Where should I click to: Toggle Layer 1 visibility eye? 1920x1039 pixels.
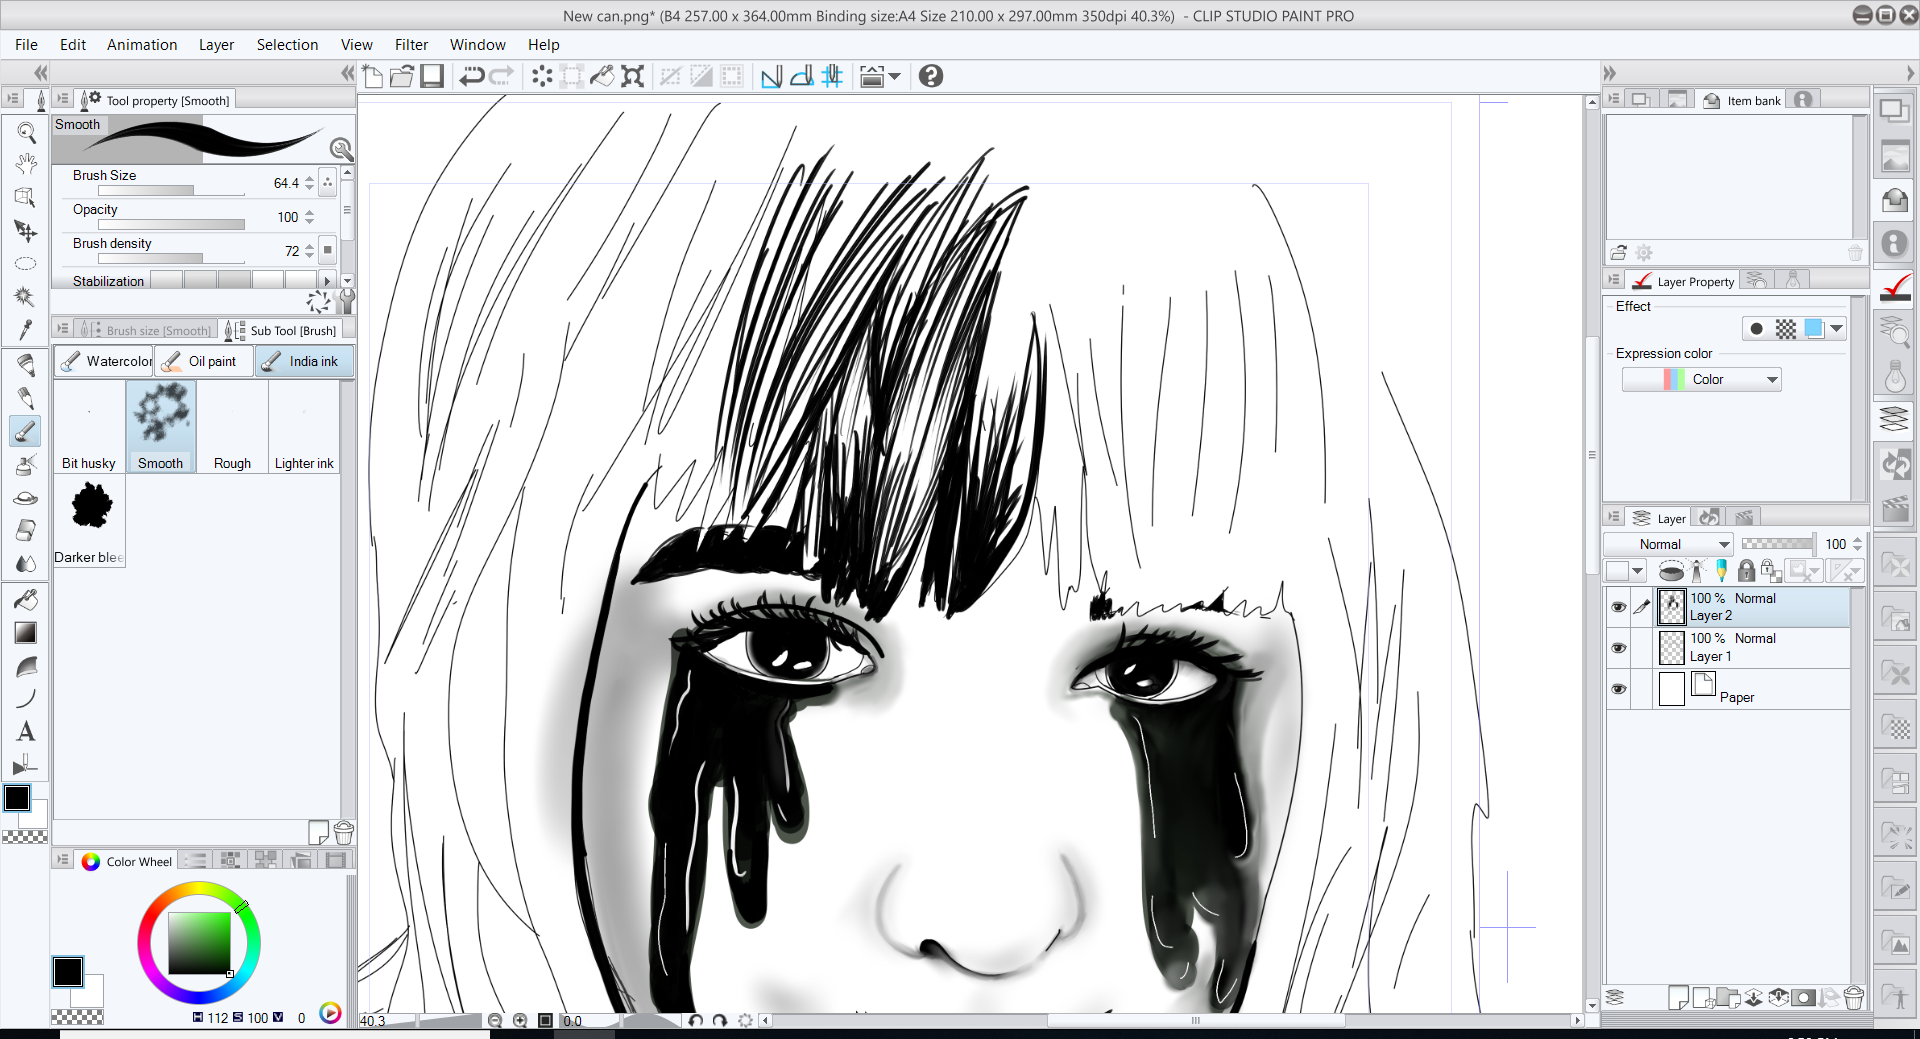point(1618,648)
